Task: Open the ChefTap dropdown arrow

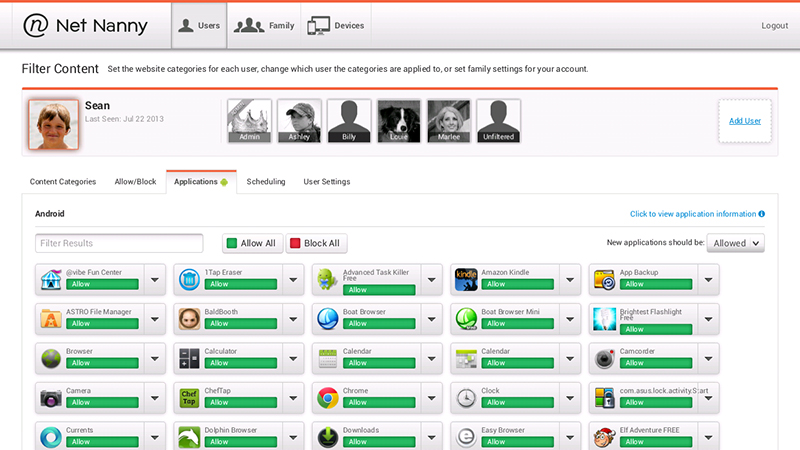Action: pos(293,398)
